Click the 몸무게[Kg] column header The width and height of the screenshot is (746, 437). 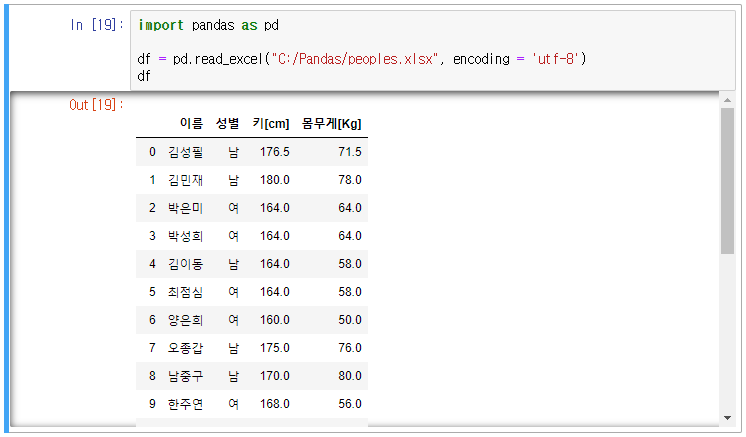coord(332,124)
